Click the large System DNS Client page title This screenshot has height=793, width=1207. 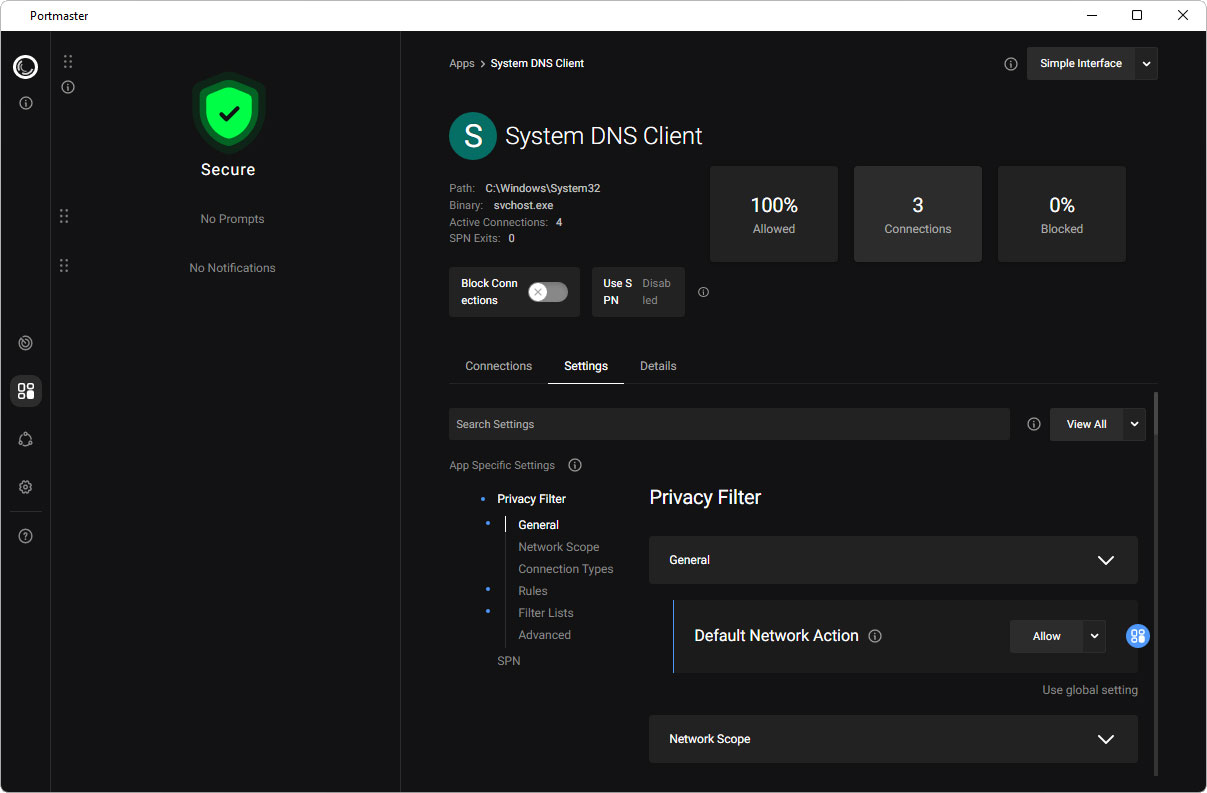pos(604,136)
